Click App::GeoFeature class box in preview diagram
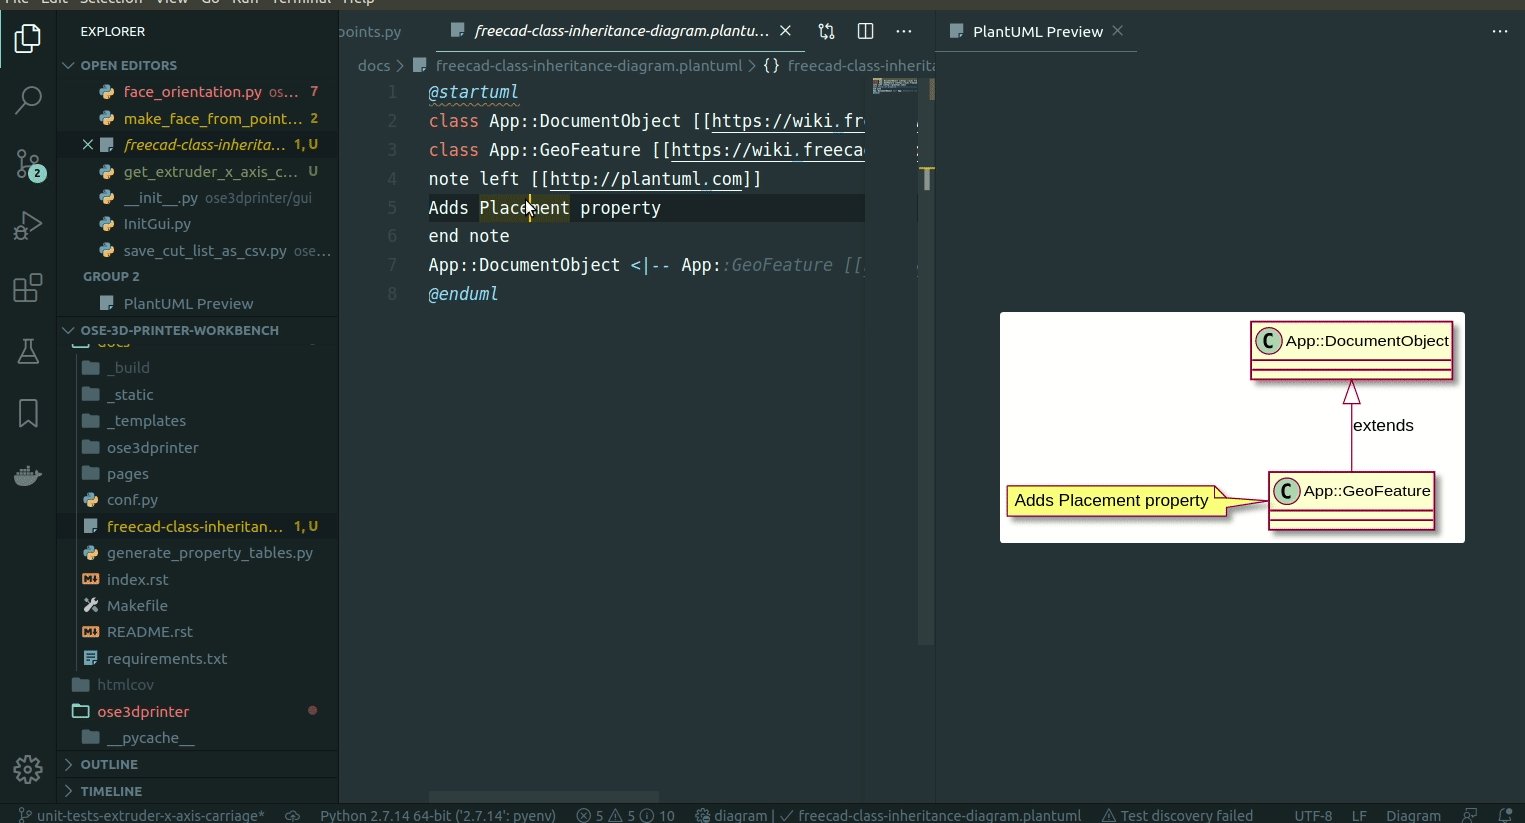The width and height of the screenshot is (1525, 823). point(1351,500)
